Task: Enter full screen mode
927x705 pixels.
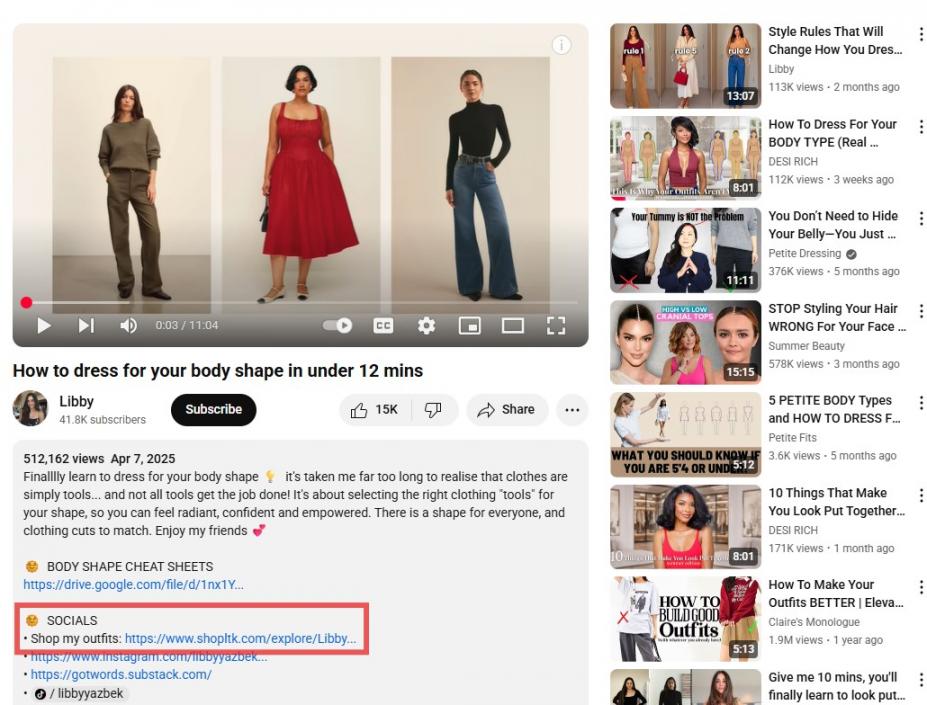Action: (x=556, y=325)
